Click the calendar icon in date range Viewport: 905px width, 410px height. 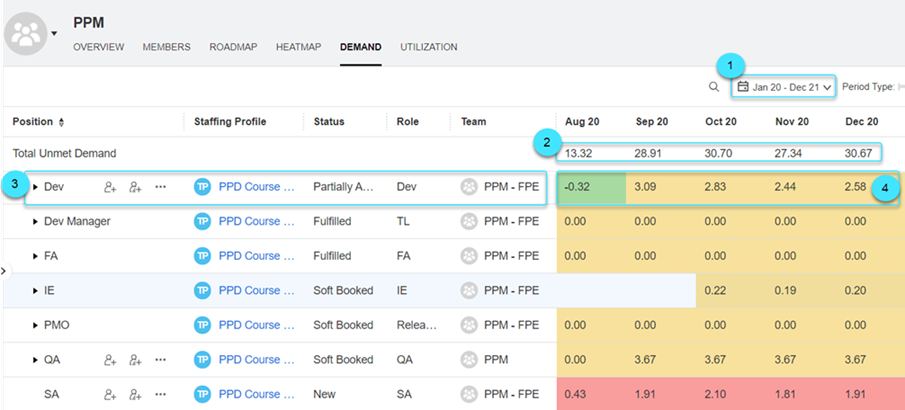[743, 87]
